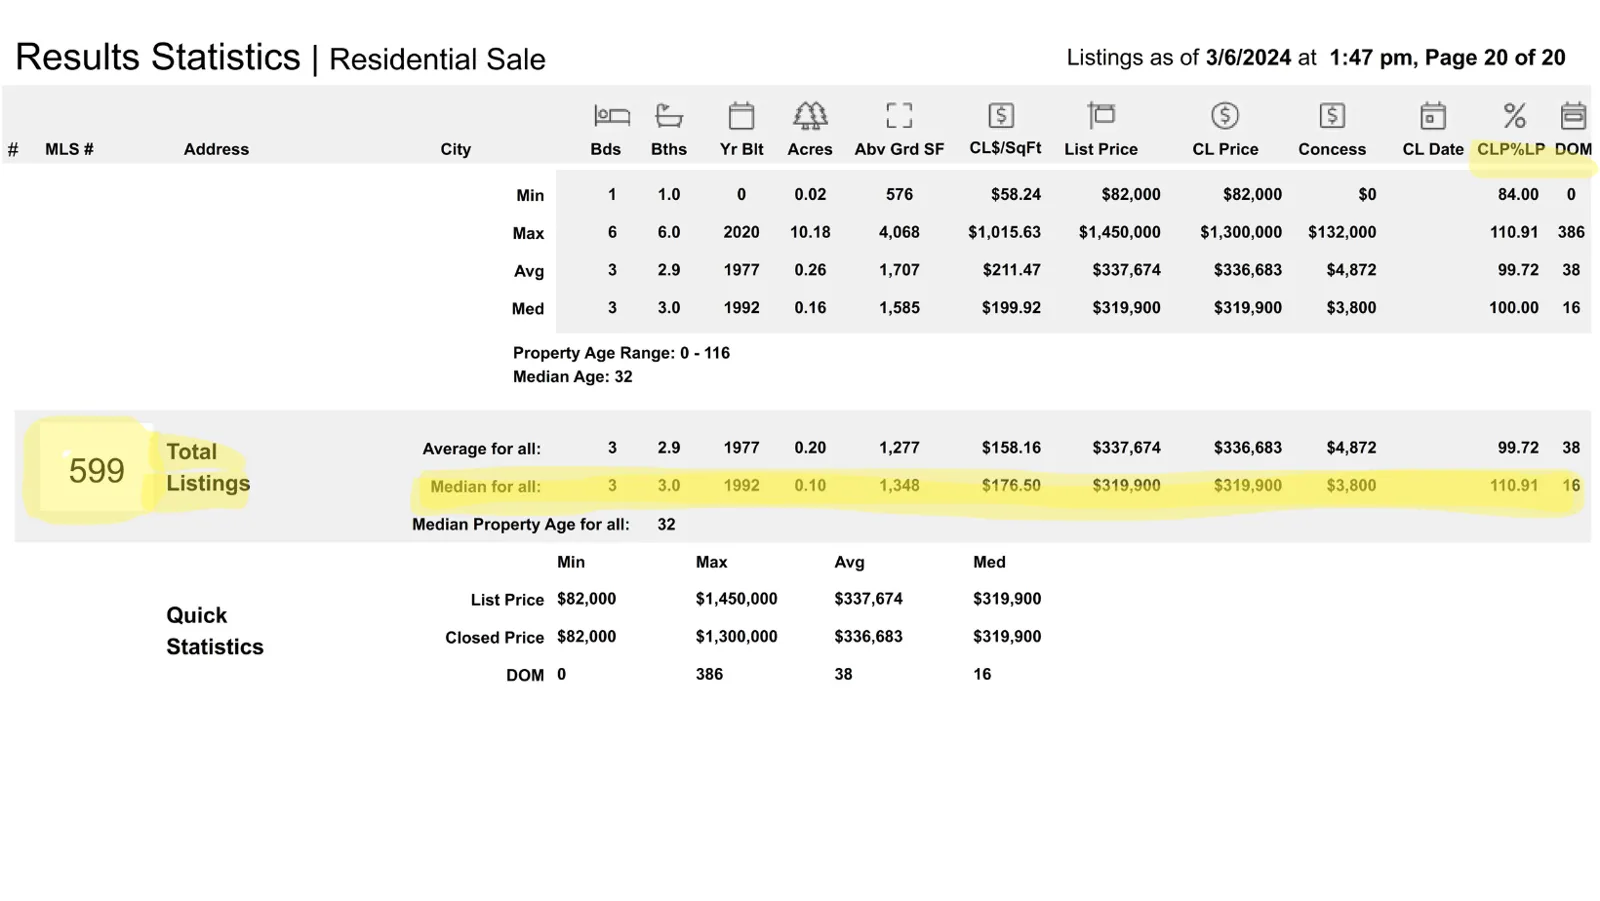Image resolution: width=1600 pixels, height=901 pixels.
Task: Click the 599 total listings number
Action: pyautogui.click(x=96, y=470)
